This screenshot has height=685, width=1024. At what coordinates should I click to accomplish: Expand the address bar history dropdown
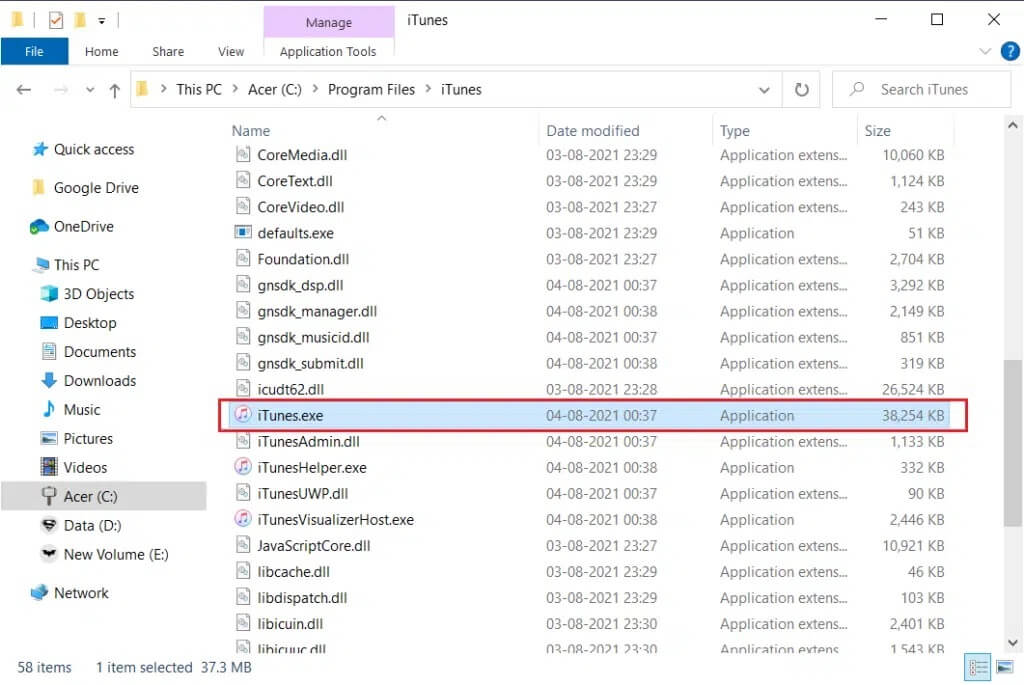763,90
